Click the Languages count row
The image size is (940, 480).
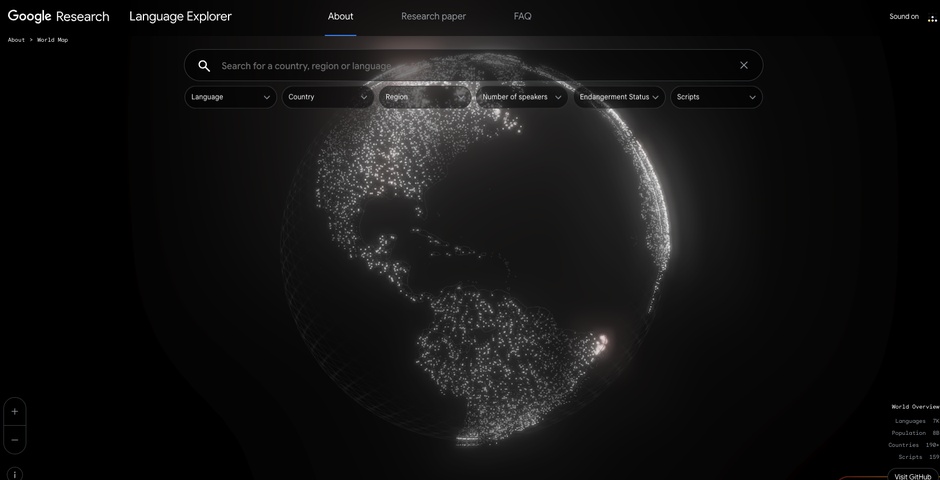click(x=917, y=421)
